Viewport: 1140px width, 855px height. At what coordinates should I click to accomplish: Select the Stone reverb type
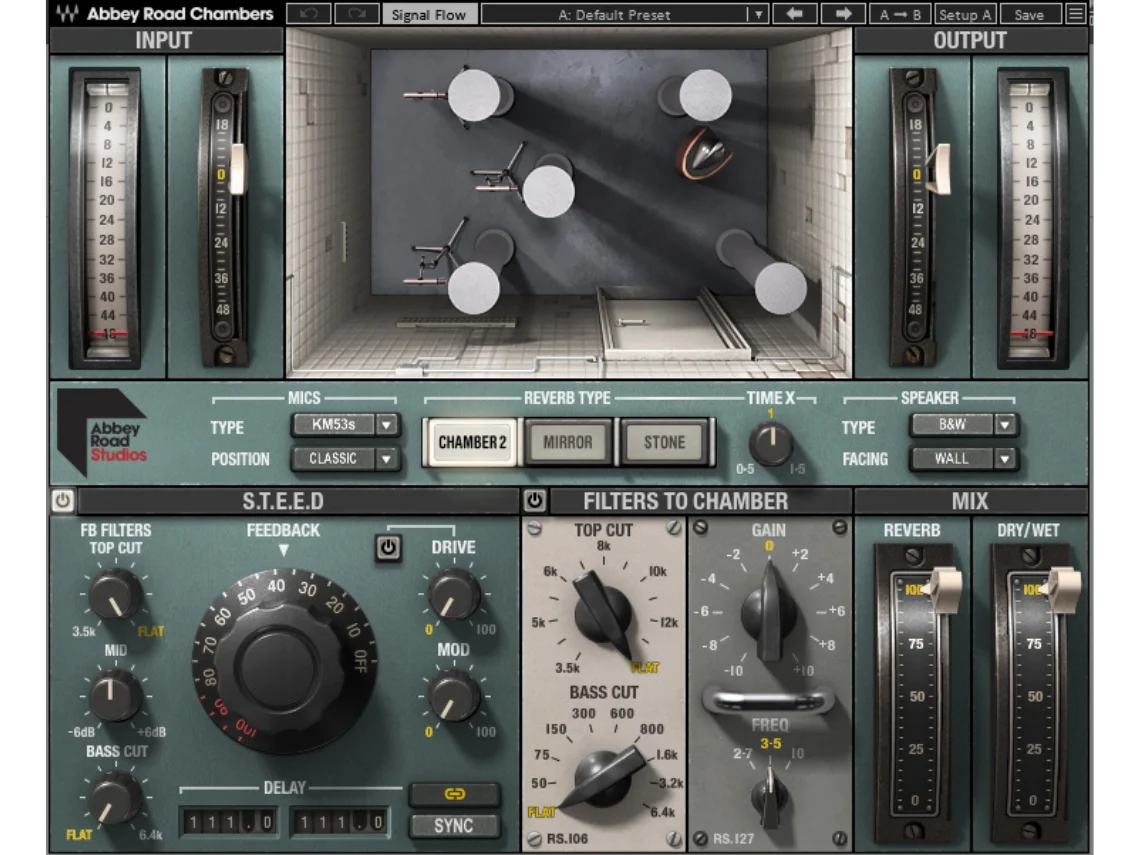tap(664, 442)
